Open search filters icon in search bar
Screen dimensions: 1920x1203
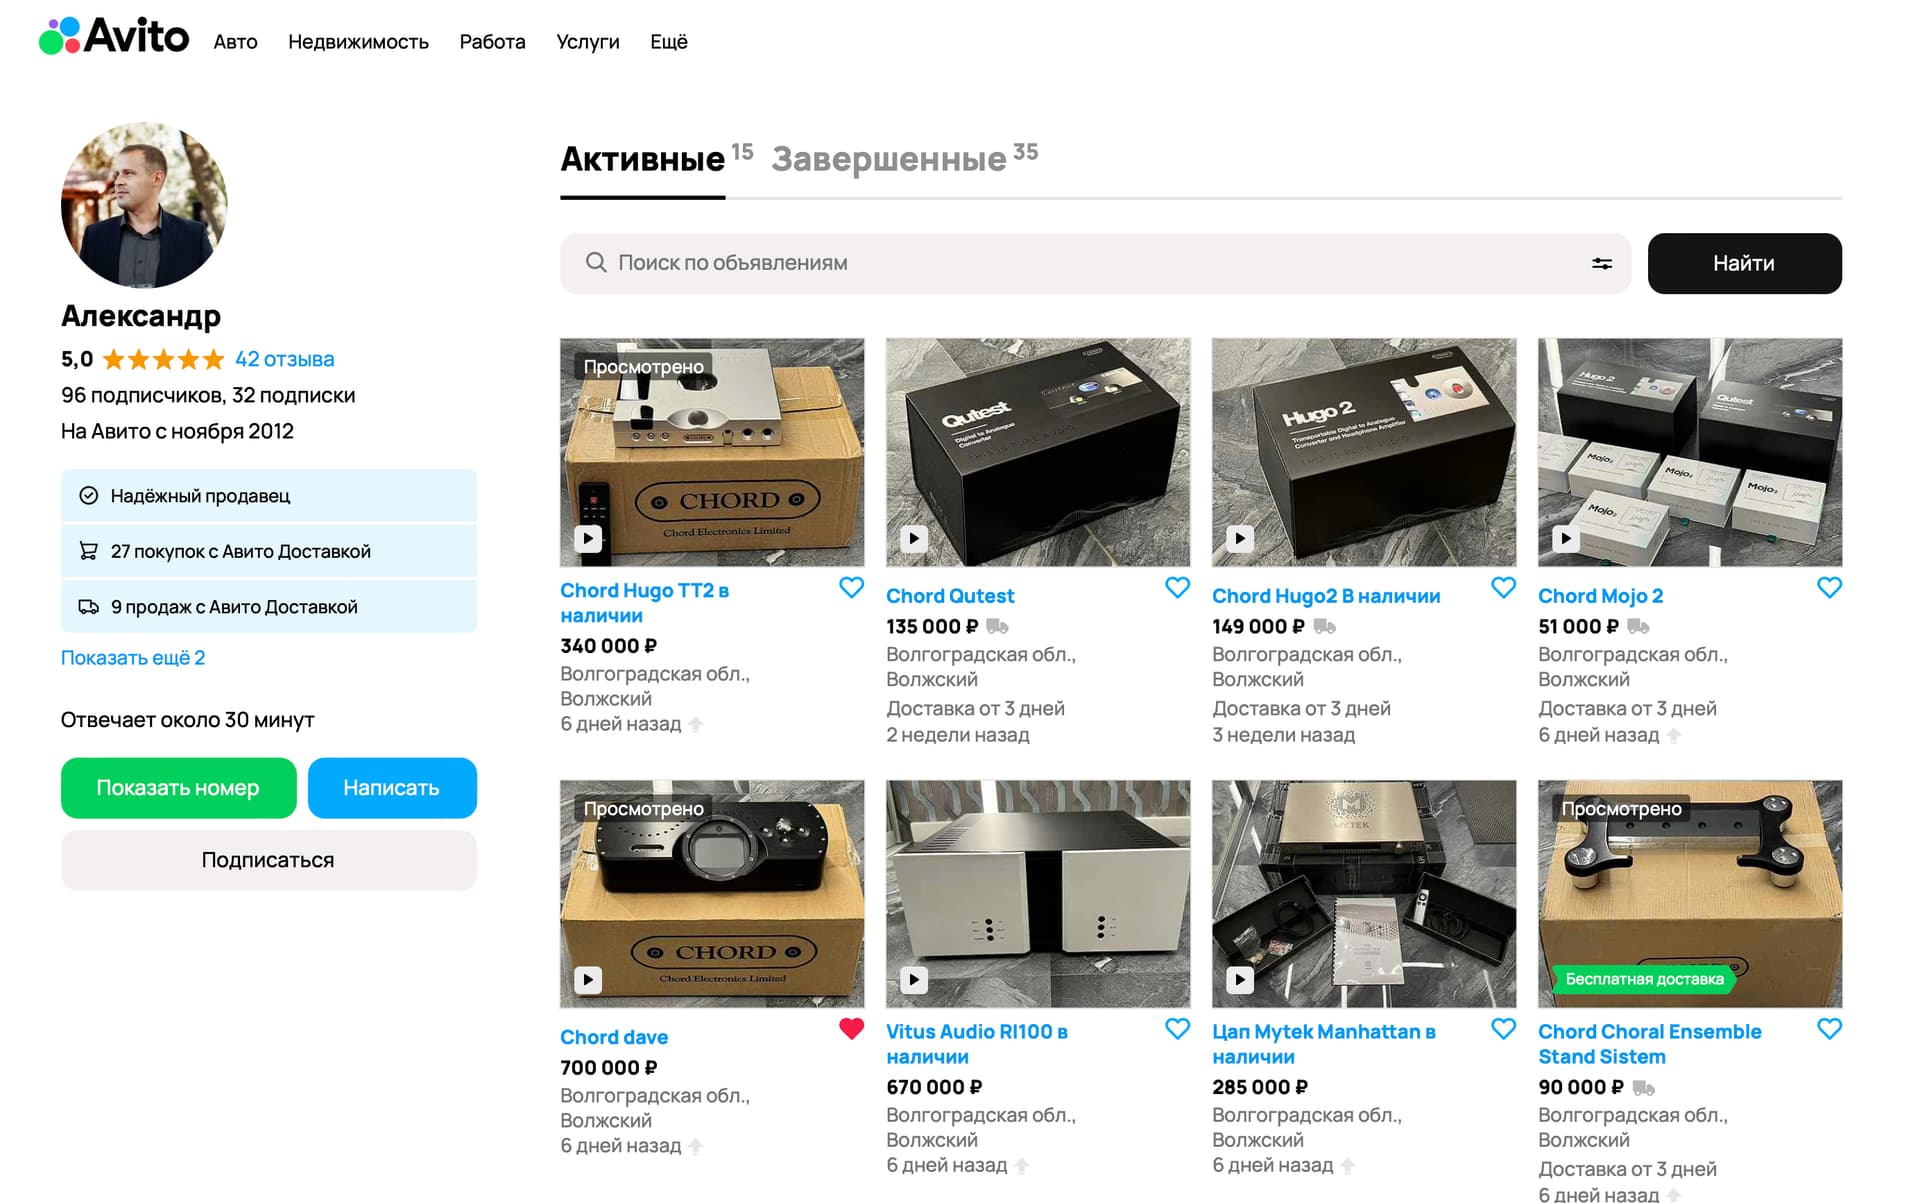(x=1602, y=264)
